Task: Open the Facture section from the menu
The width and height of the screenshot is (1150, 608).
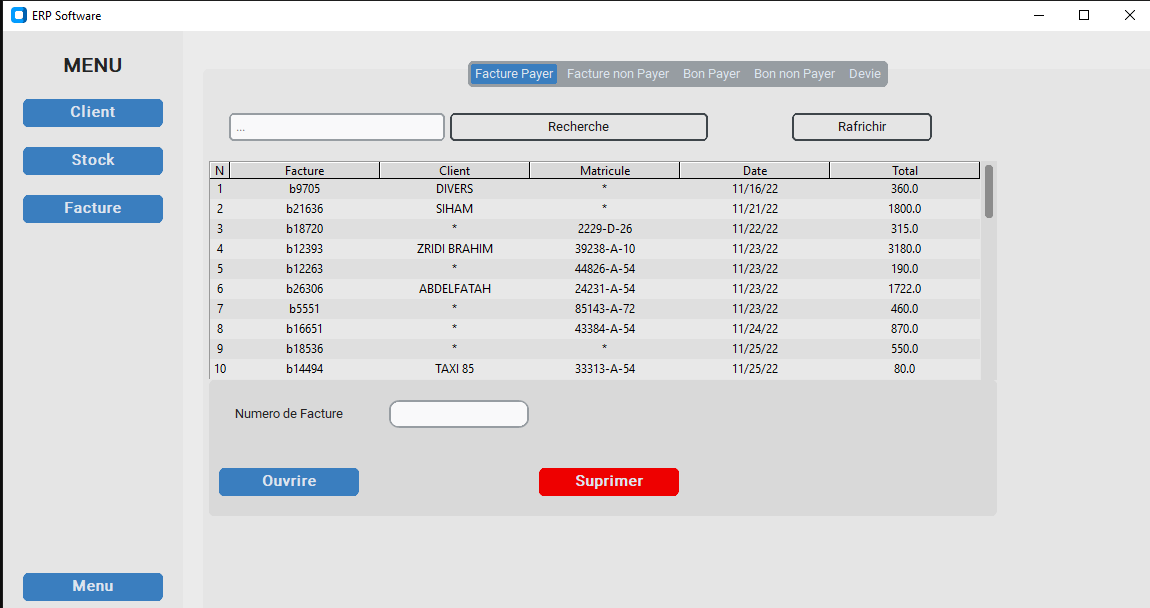Action: (92, 208)
